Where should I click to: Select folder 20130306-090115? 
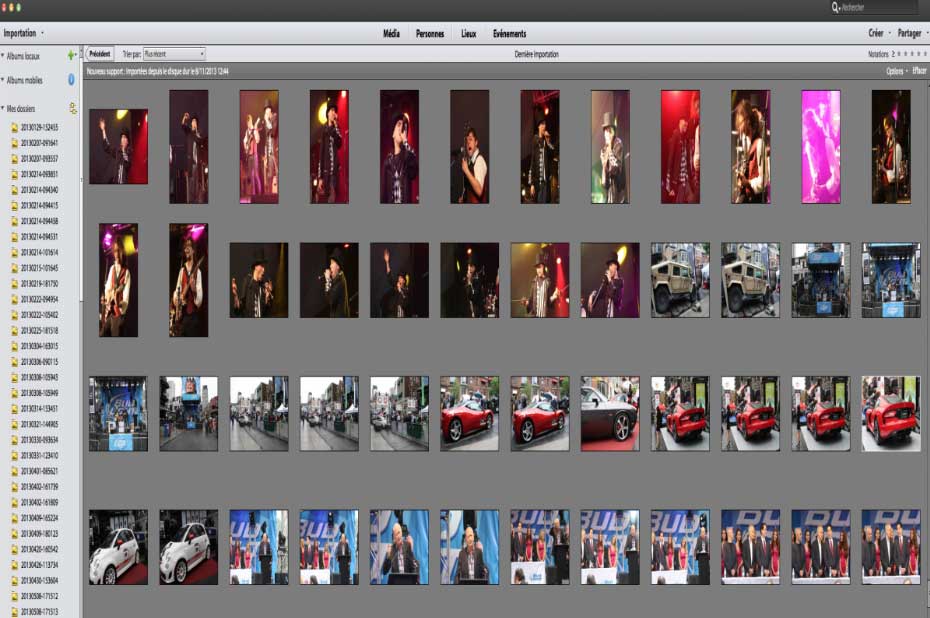39,362
